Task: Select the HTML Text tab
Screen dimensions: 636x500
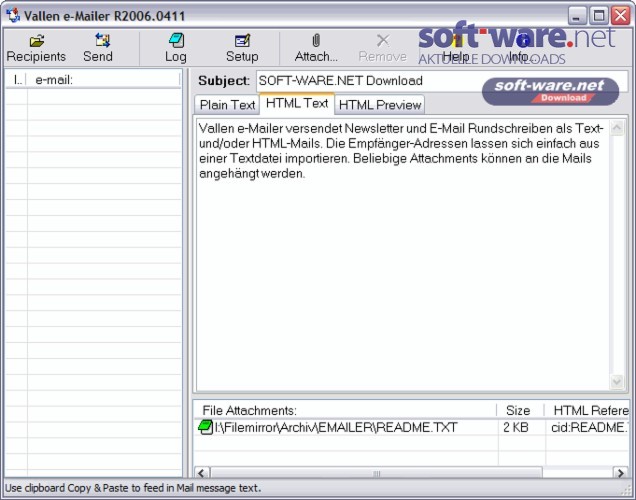Action: [297, 104]
